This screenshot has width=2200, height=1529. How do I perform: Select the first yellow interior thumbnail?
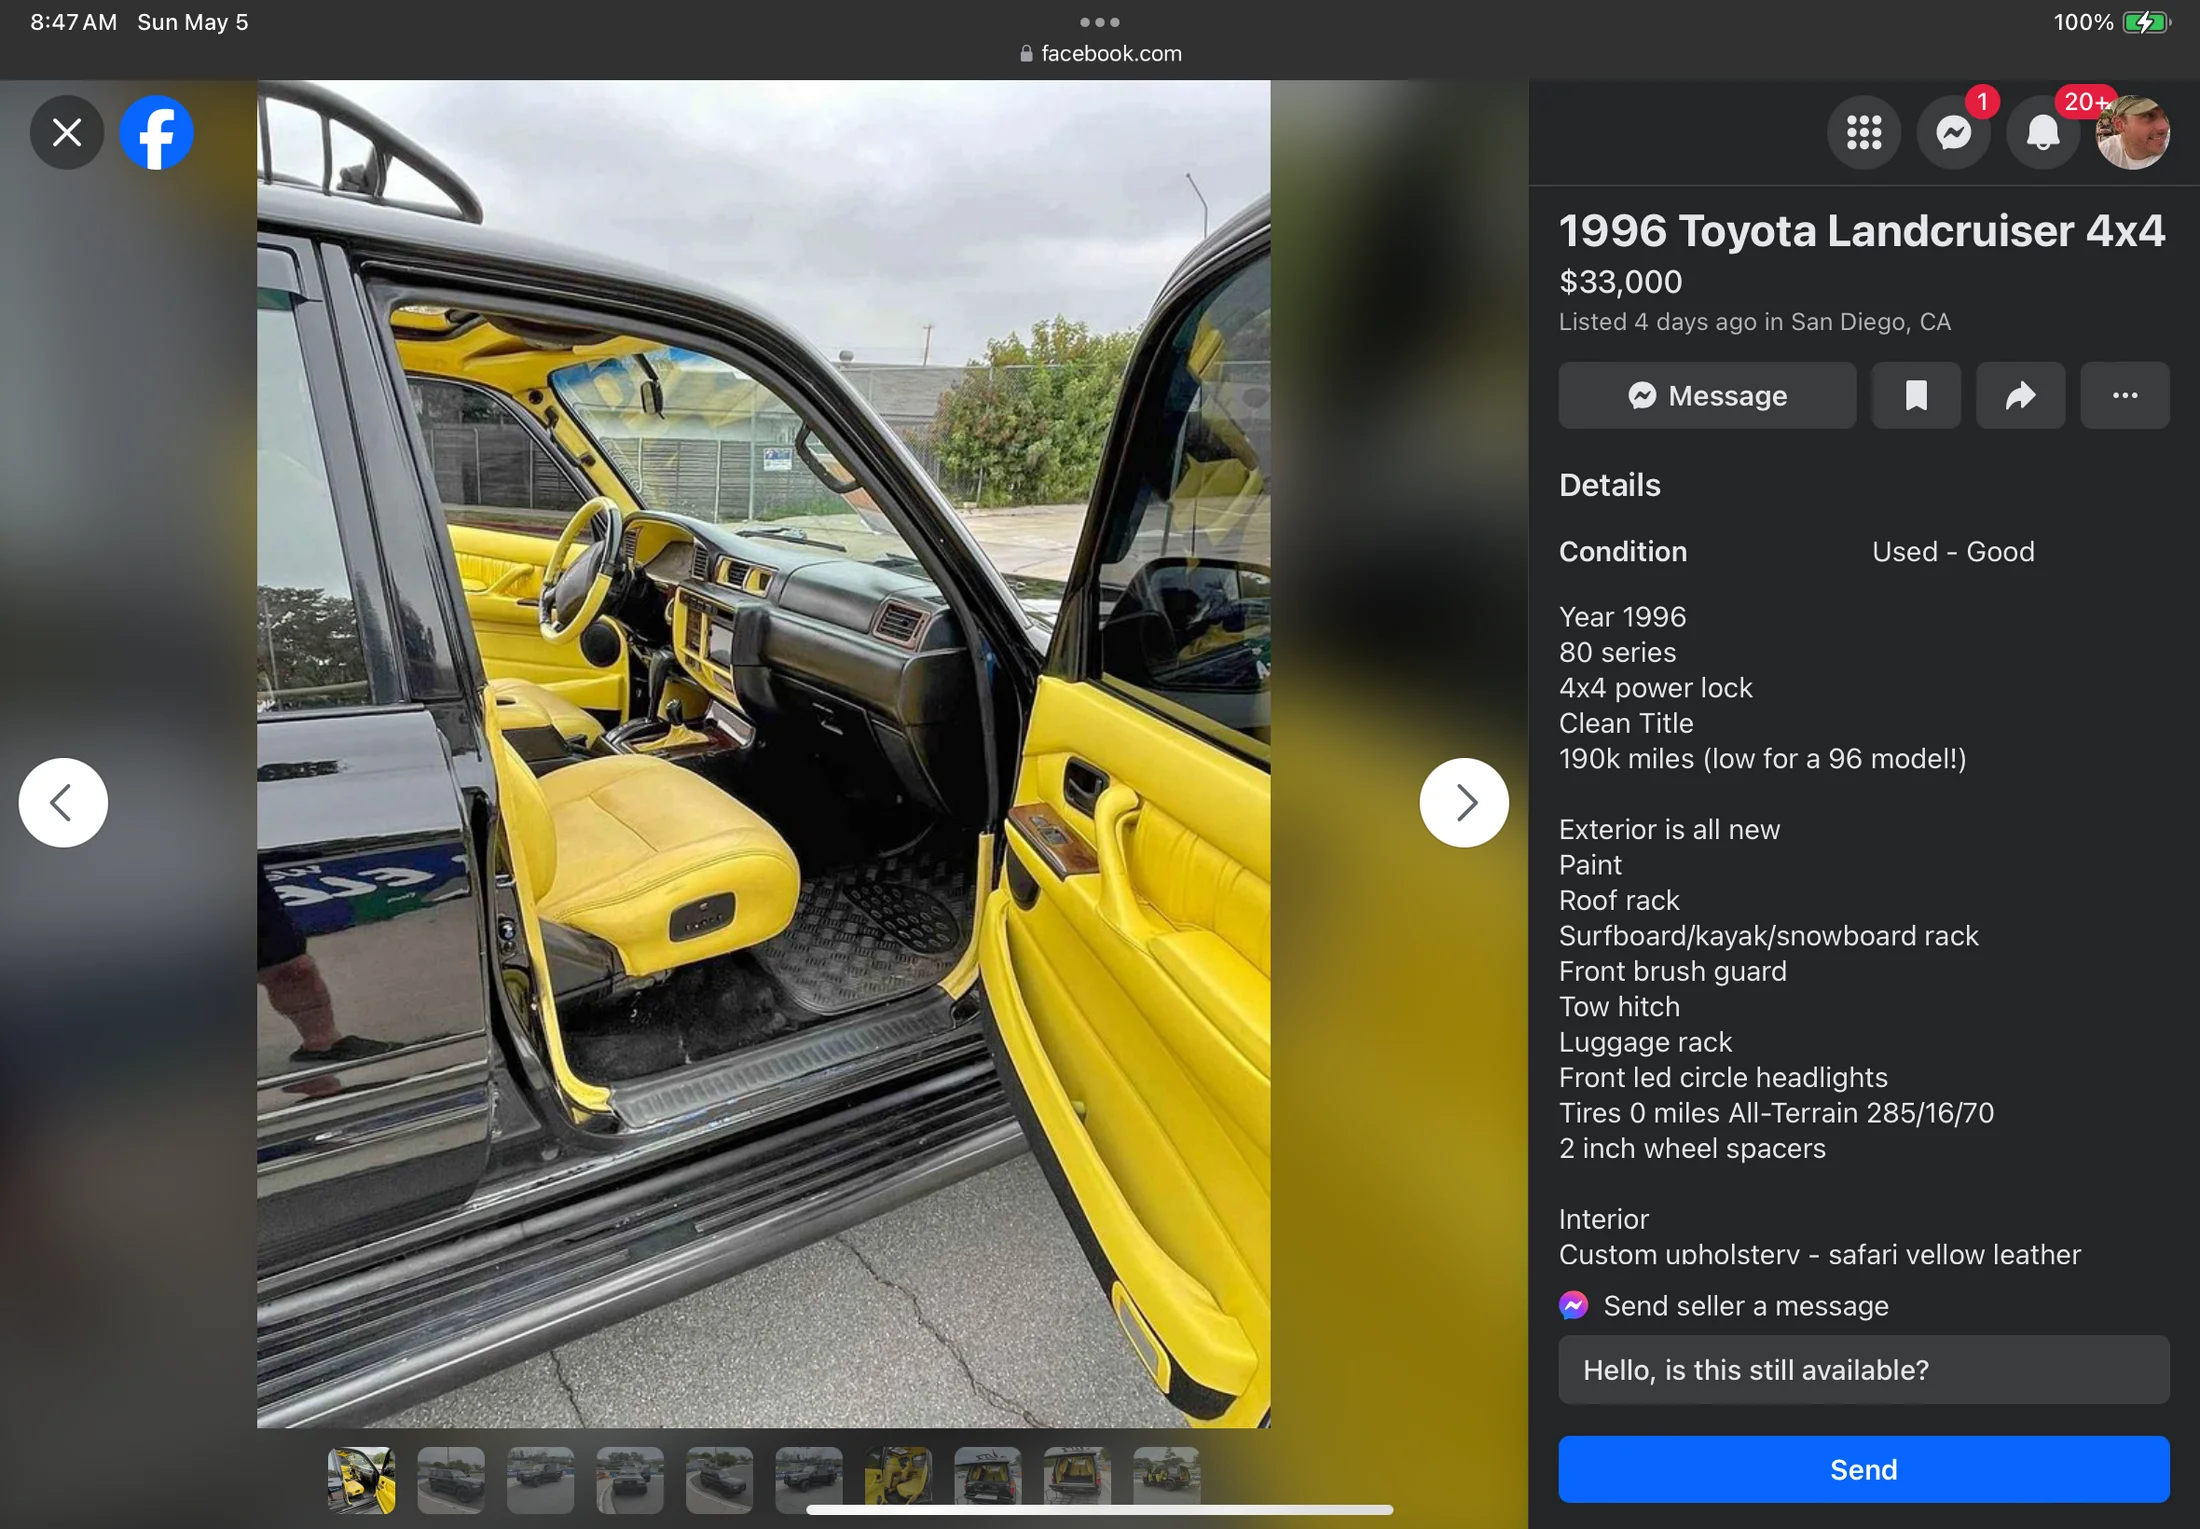pos(361,1480)
